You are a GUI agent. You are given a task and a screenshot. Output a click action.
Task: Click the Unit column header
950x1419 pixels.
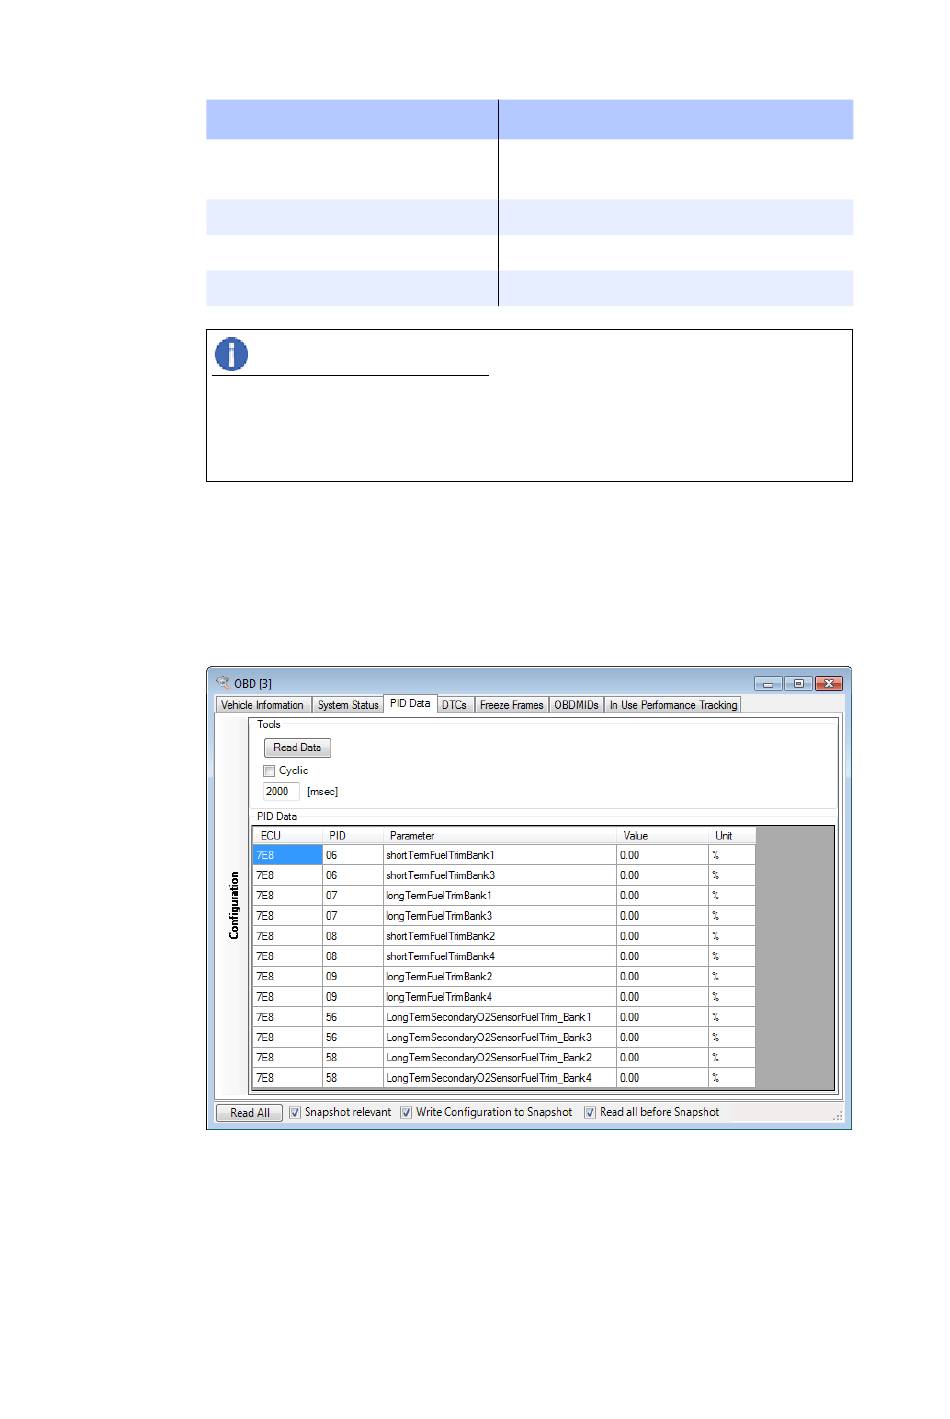[x=732, y=836]
